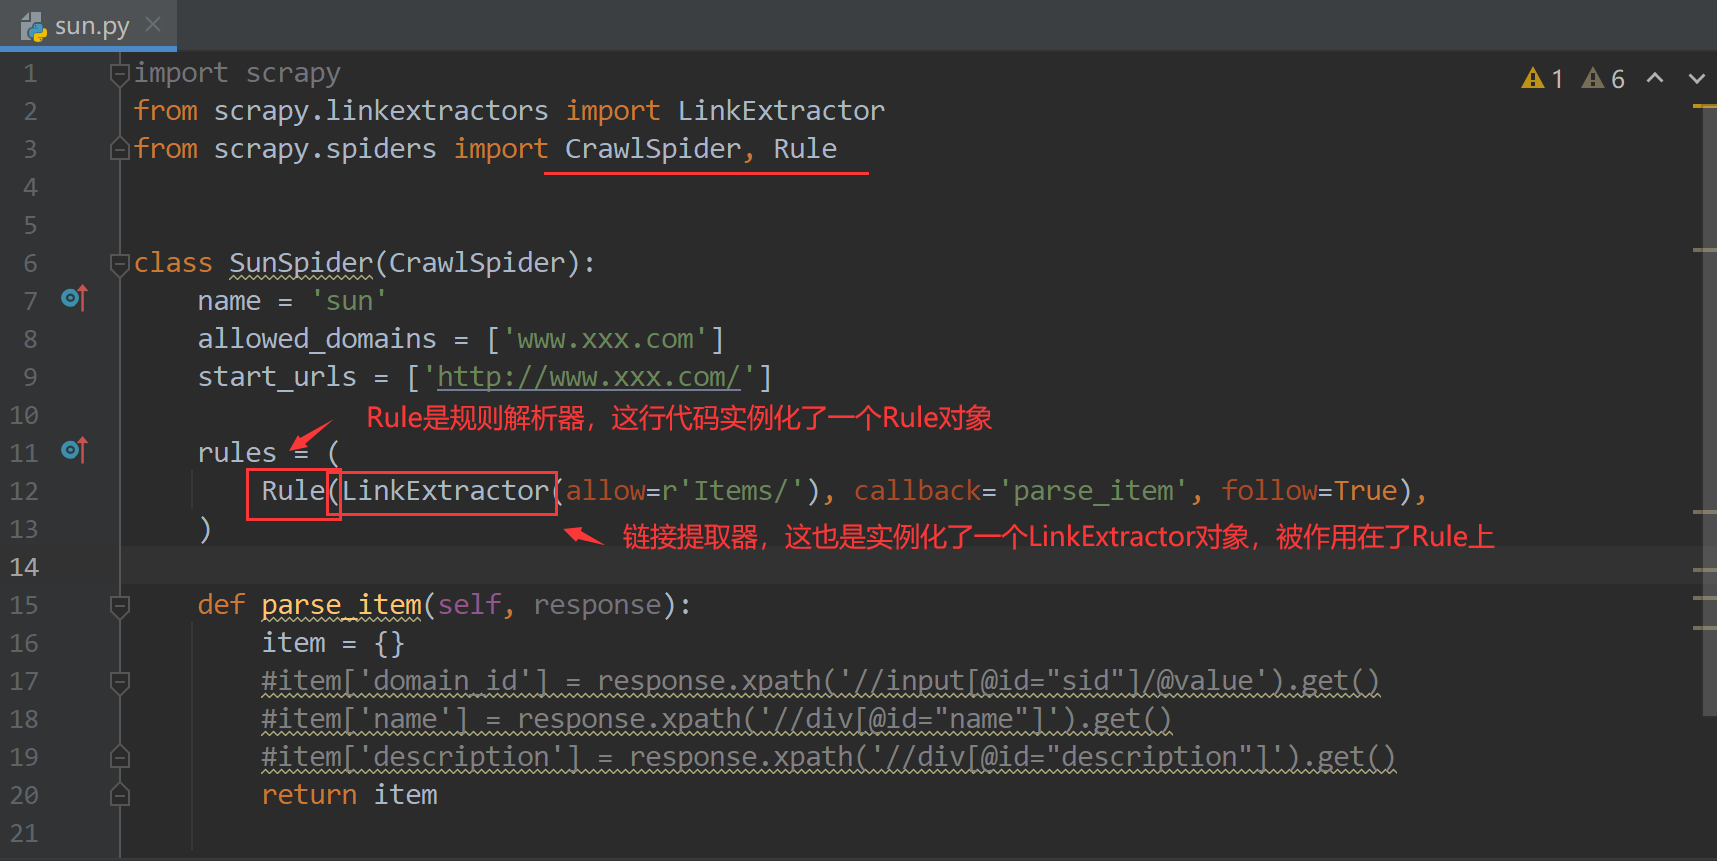Click line number 14 in the gutter
Image resolution: width=1717 pixels, height=861 pixels.
tap(24, 567)
